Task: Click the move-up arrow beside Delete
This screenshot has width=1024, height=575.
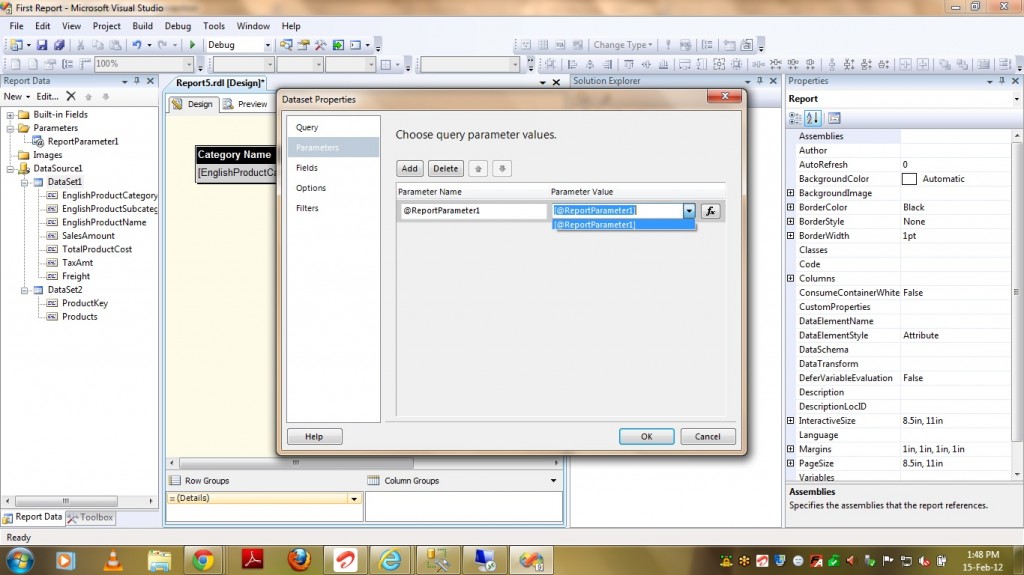Action: click(x=478, y=169)
